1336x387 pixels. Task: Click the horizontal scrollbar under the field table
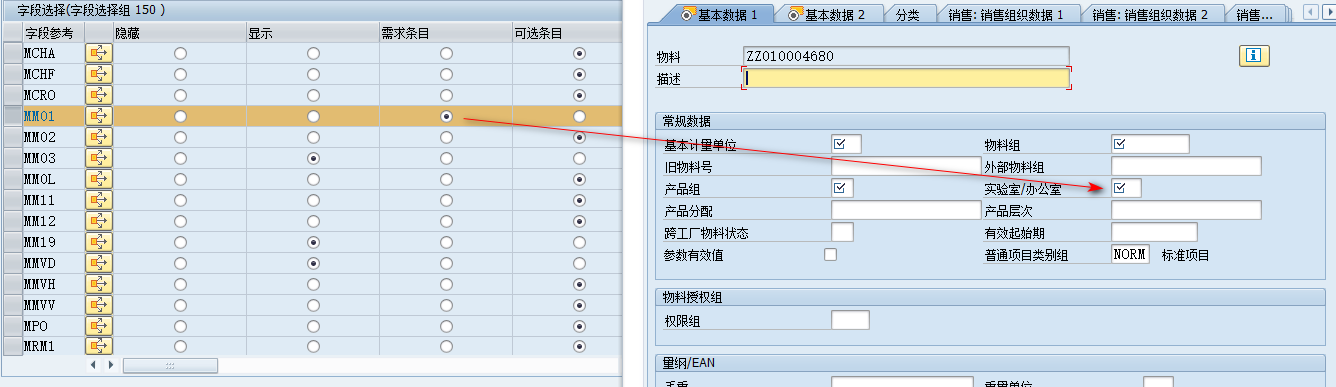170,366
